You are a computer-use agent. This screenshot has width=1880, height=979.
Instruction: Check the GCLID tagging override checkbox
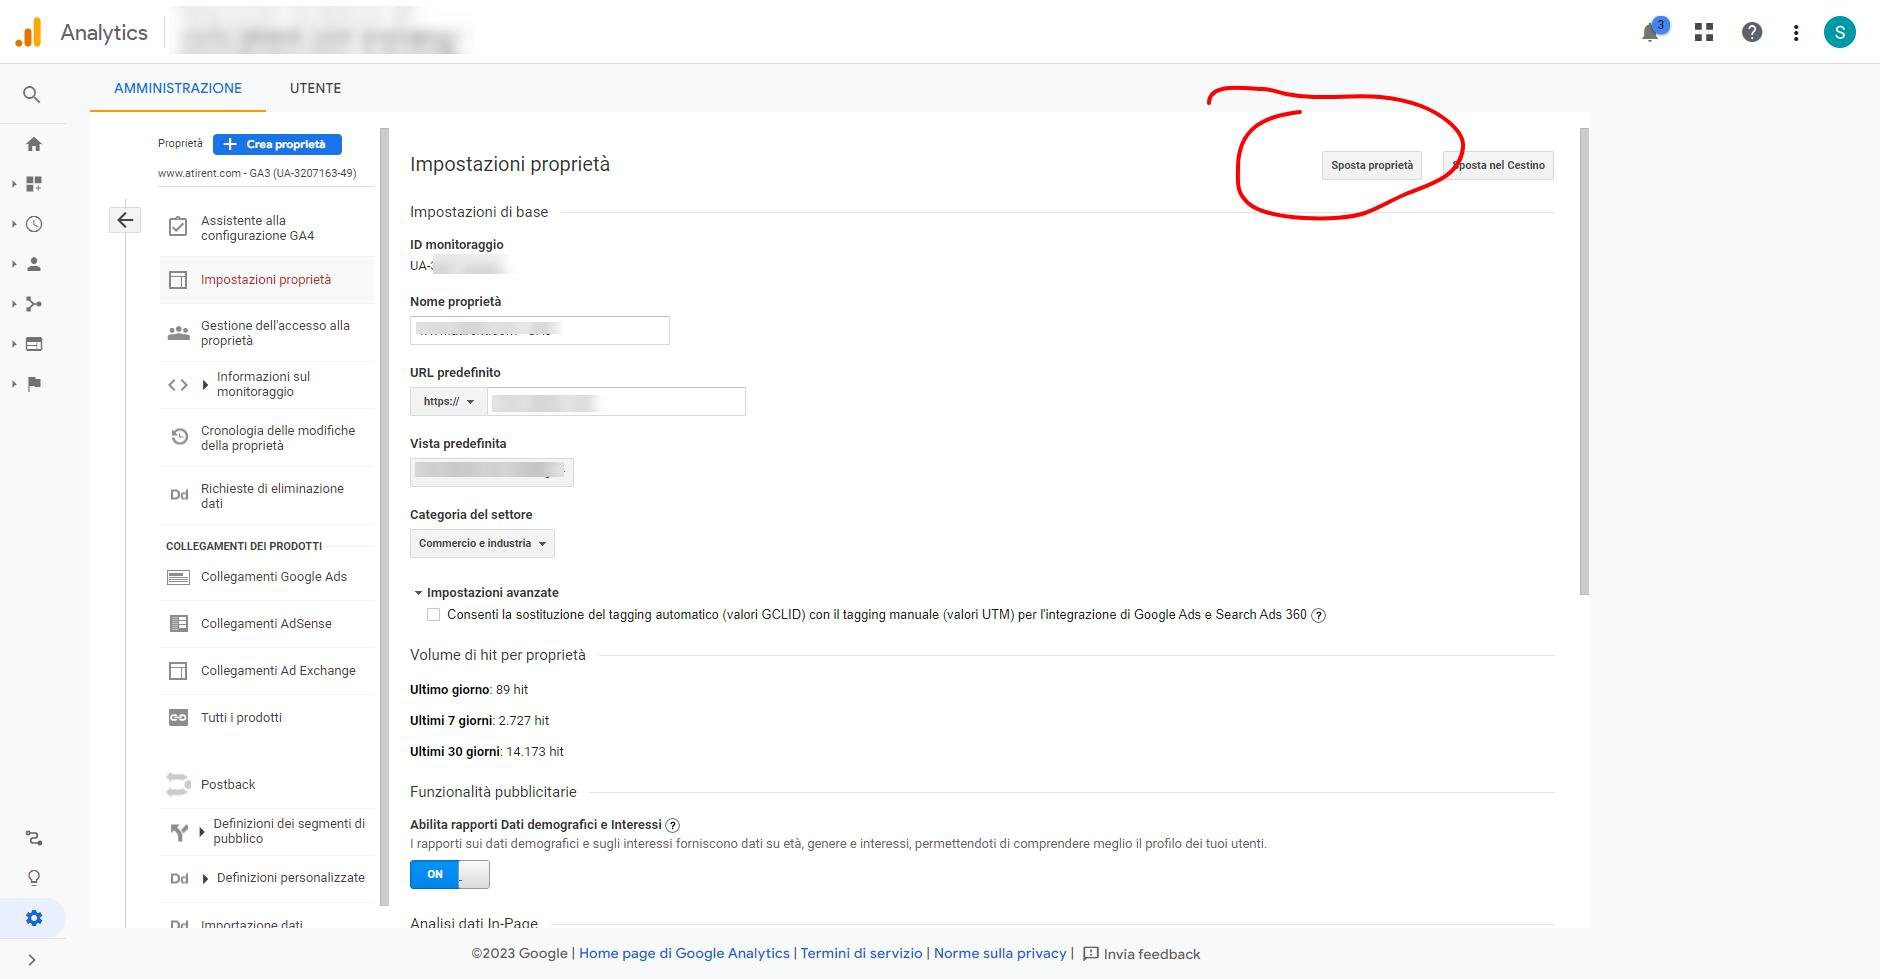[x=433, y=615]
